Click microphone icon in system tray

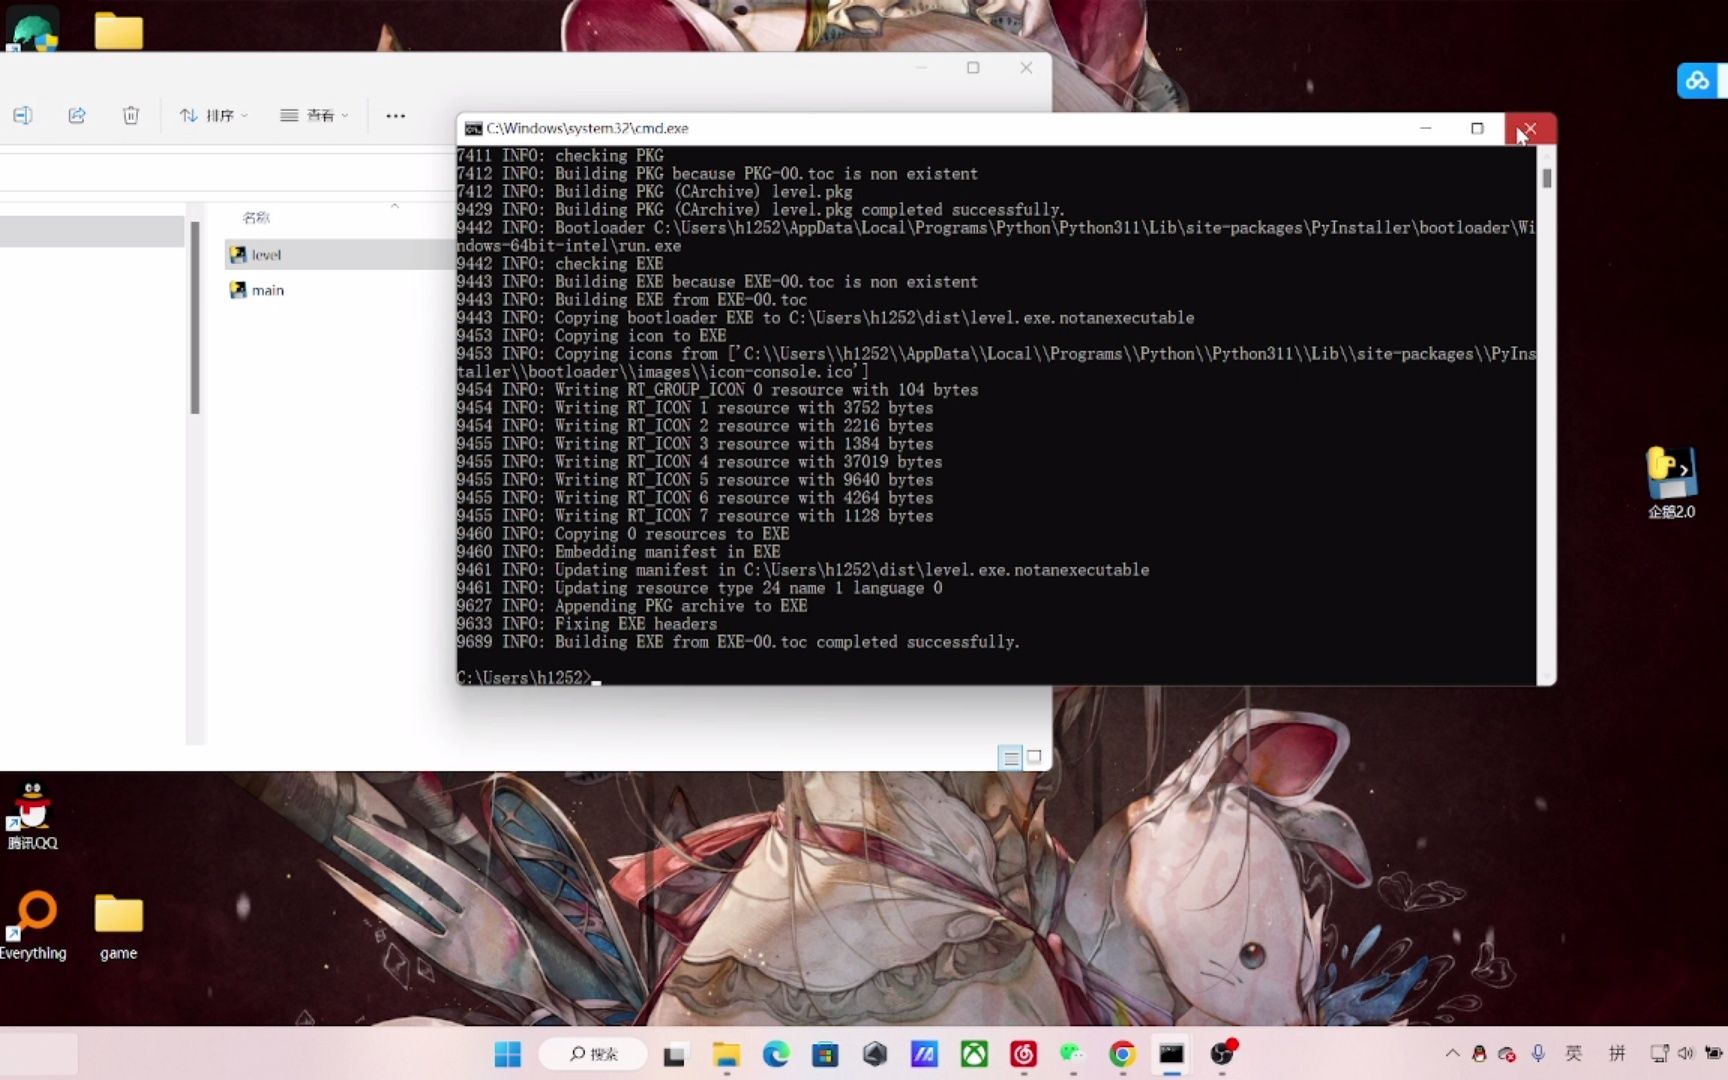1538,1053
